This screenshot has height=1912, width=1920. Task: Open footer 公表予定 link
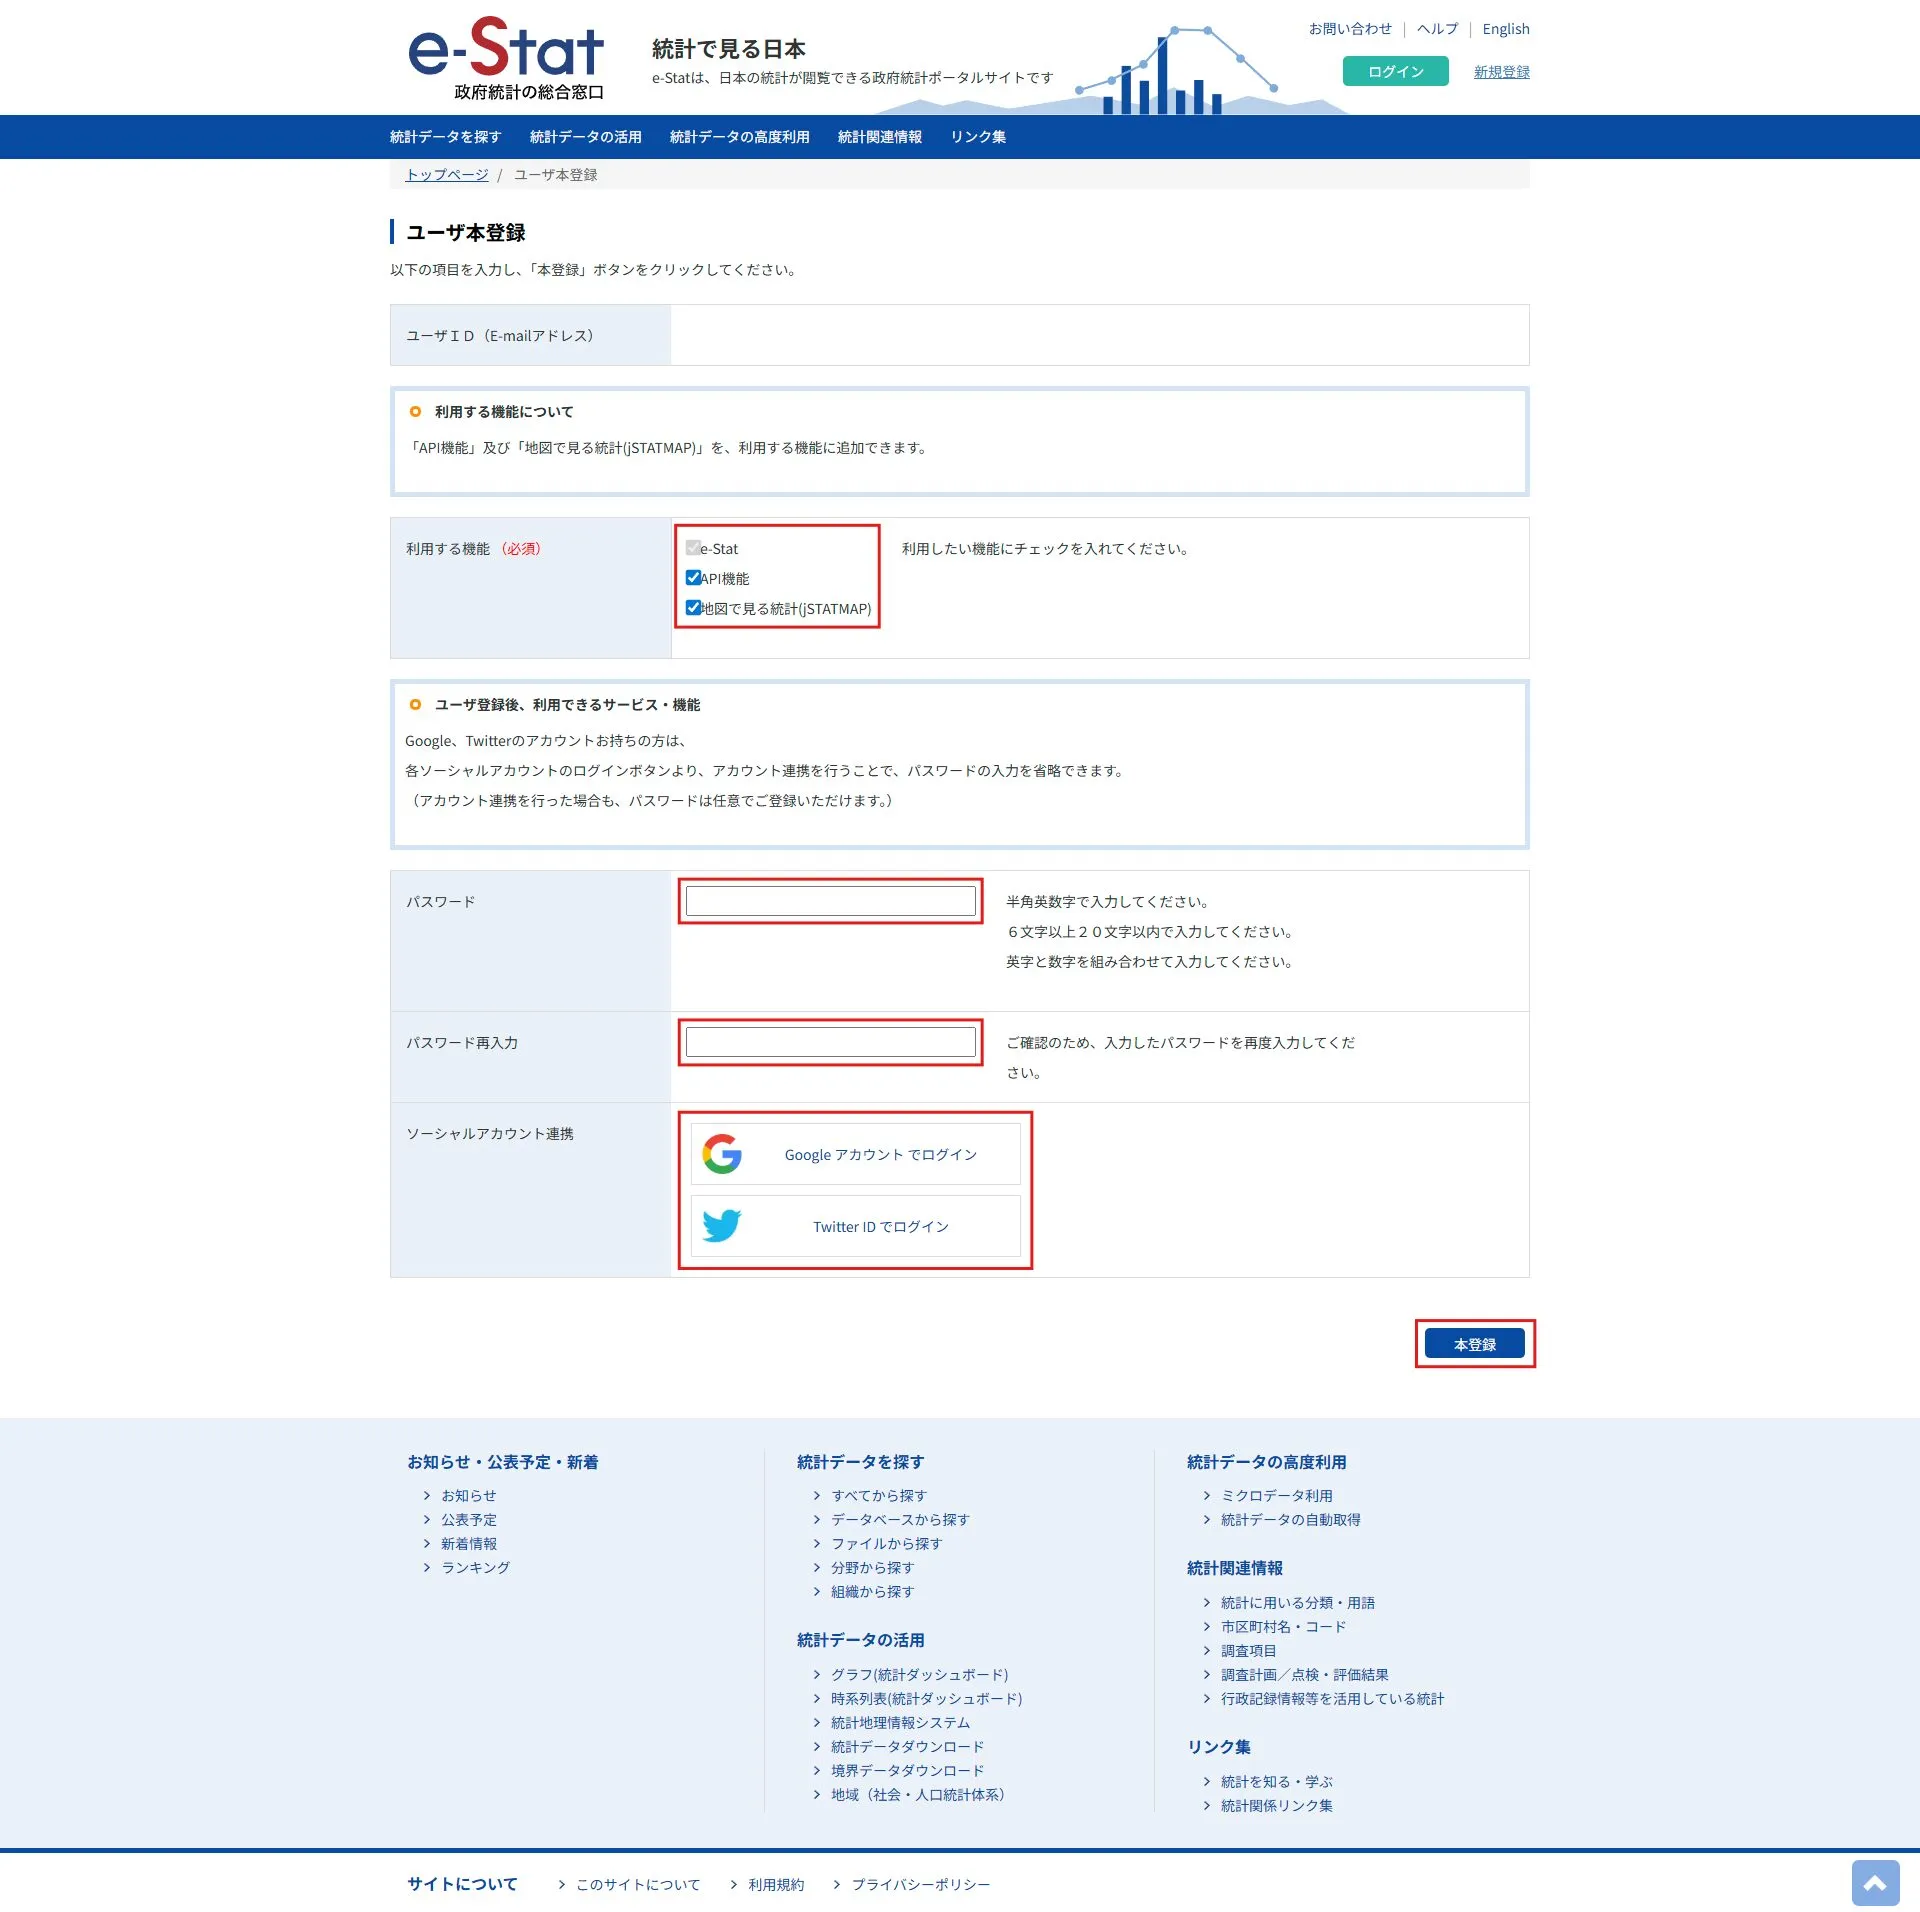coord(469,1519)
